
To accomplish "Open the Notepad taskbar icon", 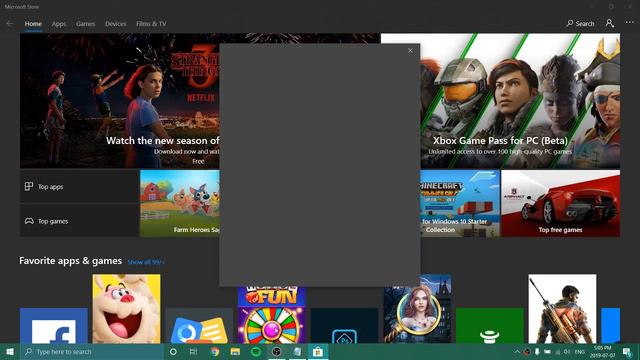I will (297, 352).
